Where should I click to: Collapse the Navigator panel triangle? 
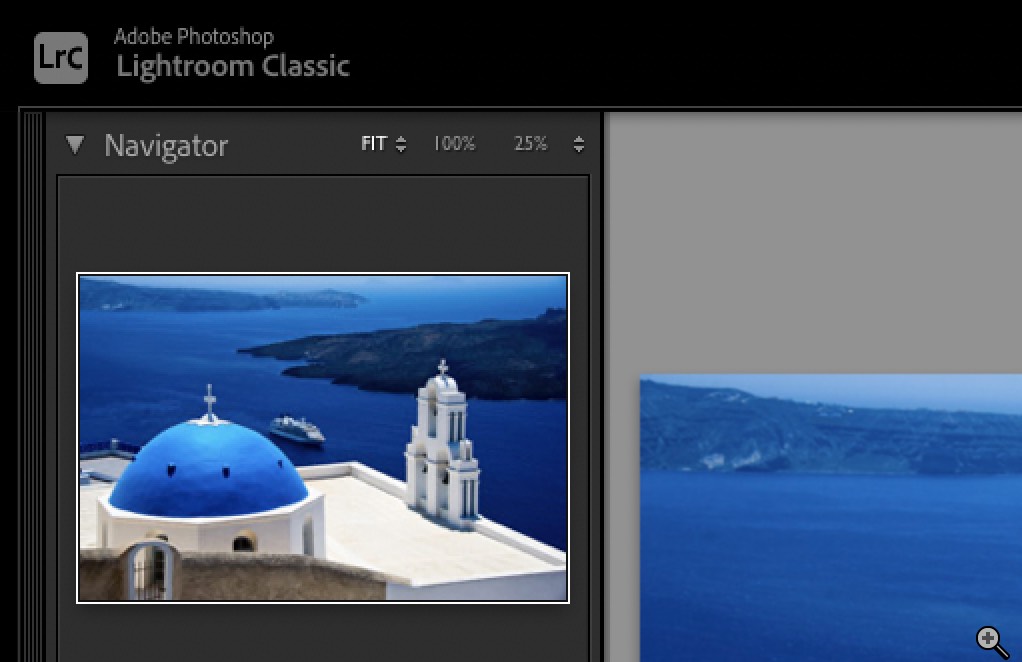pyautogui.click(x=75, y=145)
